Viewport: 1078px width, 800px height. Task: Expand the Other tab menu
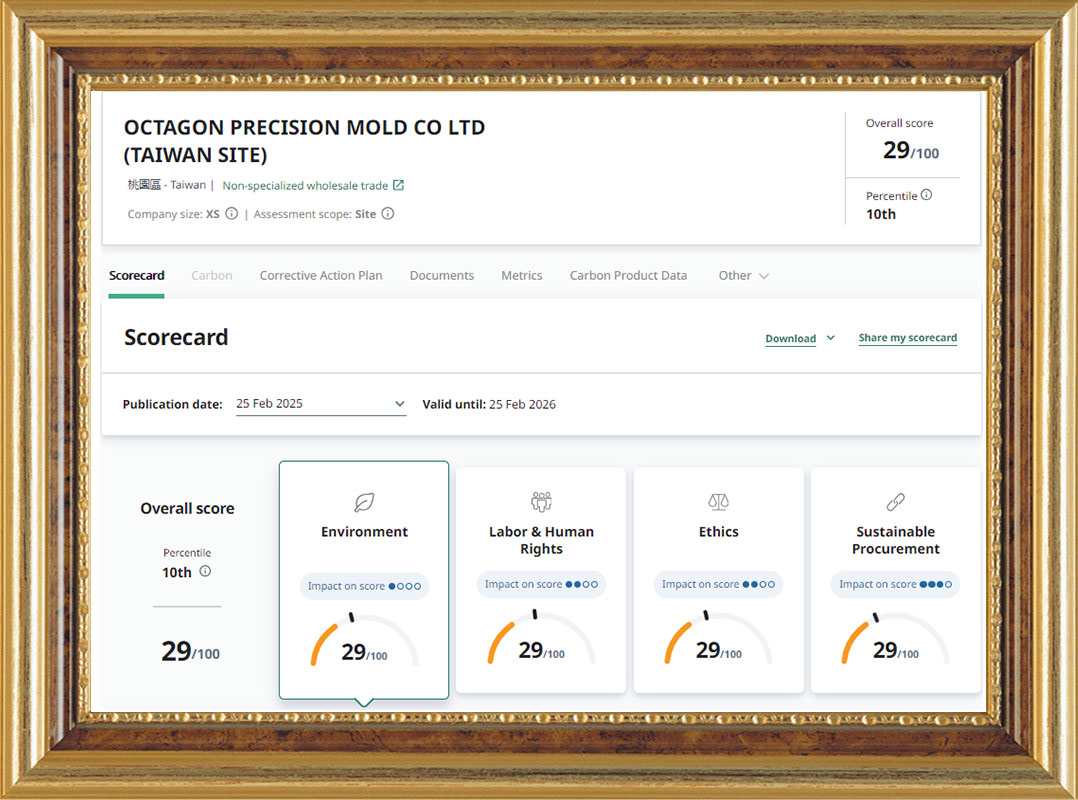744,276
